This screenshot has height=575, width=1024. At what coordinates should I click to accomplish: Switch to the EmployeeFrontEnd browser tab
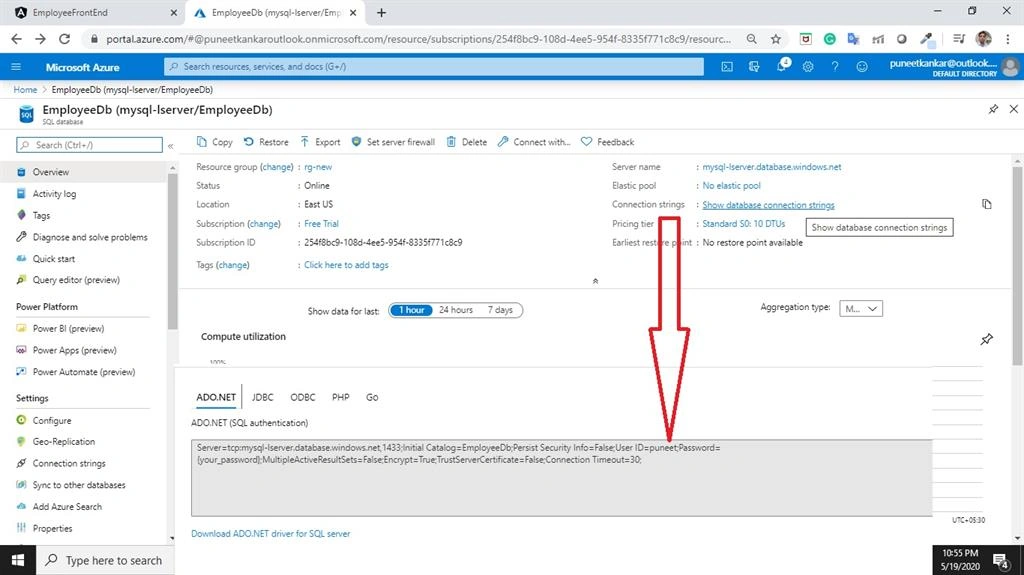click(93, 12)
